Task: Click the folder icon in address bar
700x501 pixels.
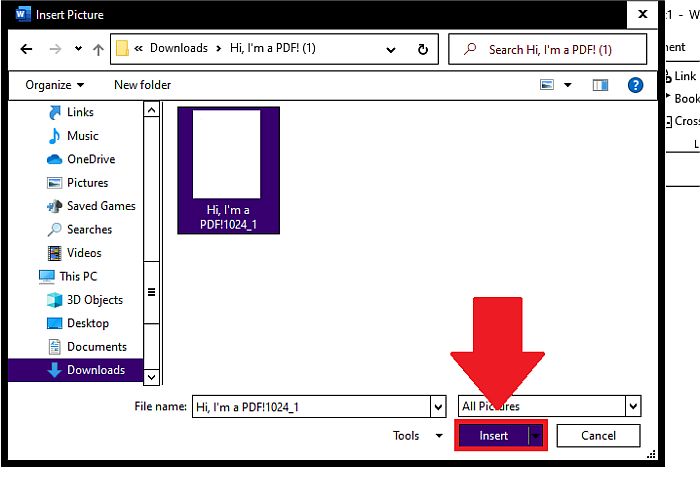Action: tap(122, 48)
